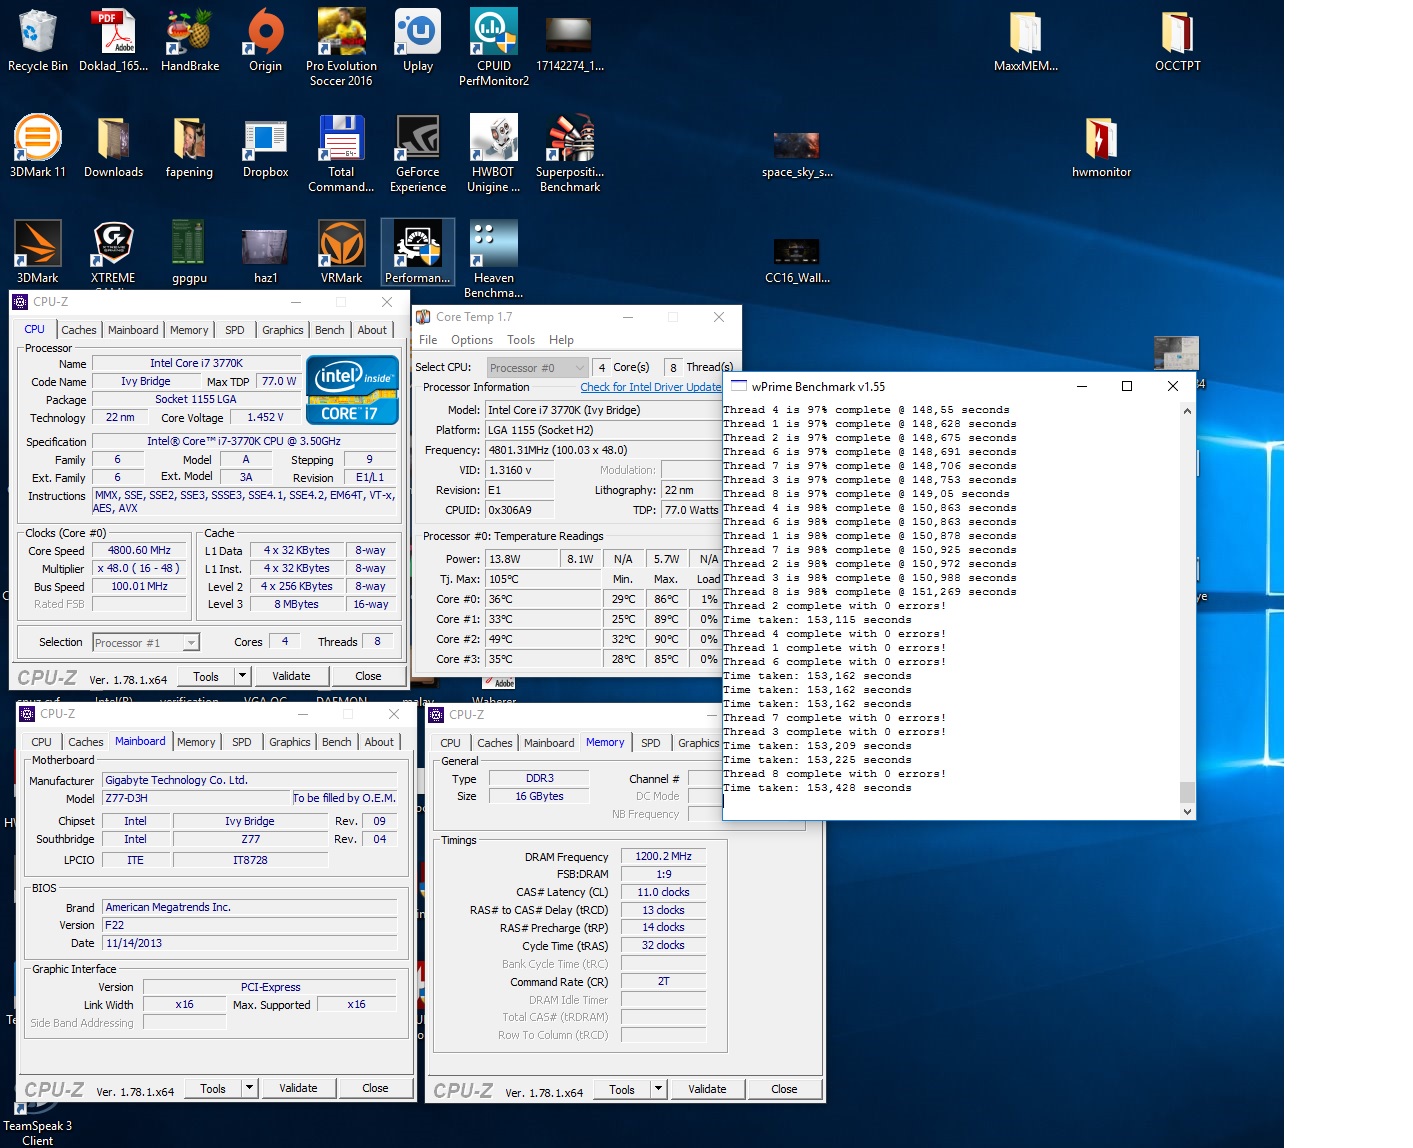The height and width of the screenshot is (1148, 1413).
Task: Click wPrime vertical scrollbar thumb
Action: point(1187,792)
